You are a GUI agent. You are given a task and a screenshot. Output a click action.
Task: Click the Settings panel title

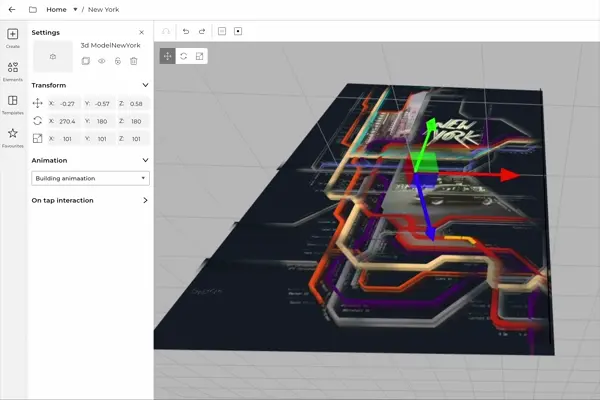point(46,33)
